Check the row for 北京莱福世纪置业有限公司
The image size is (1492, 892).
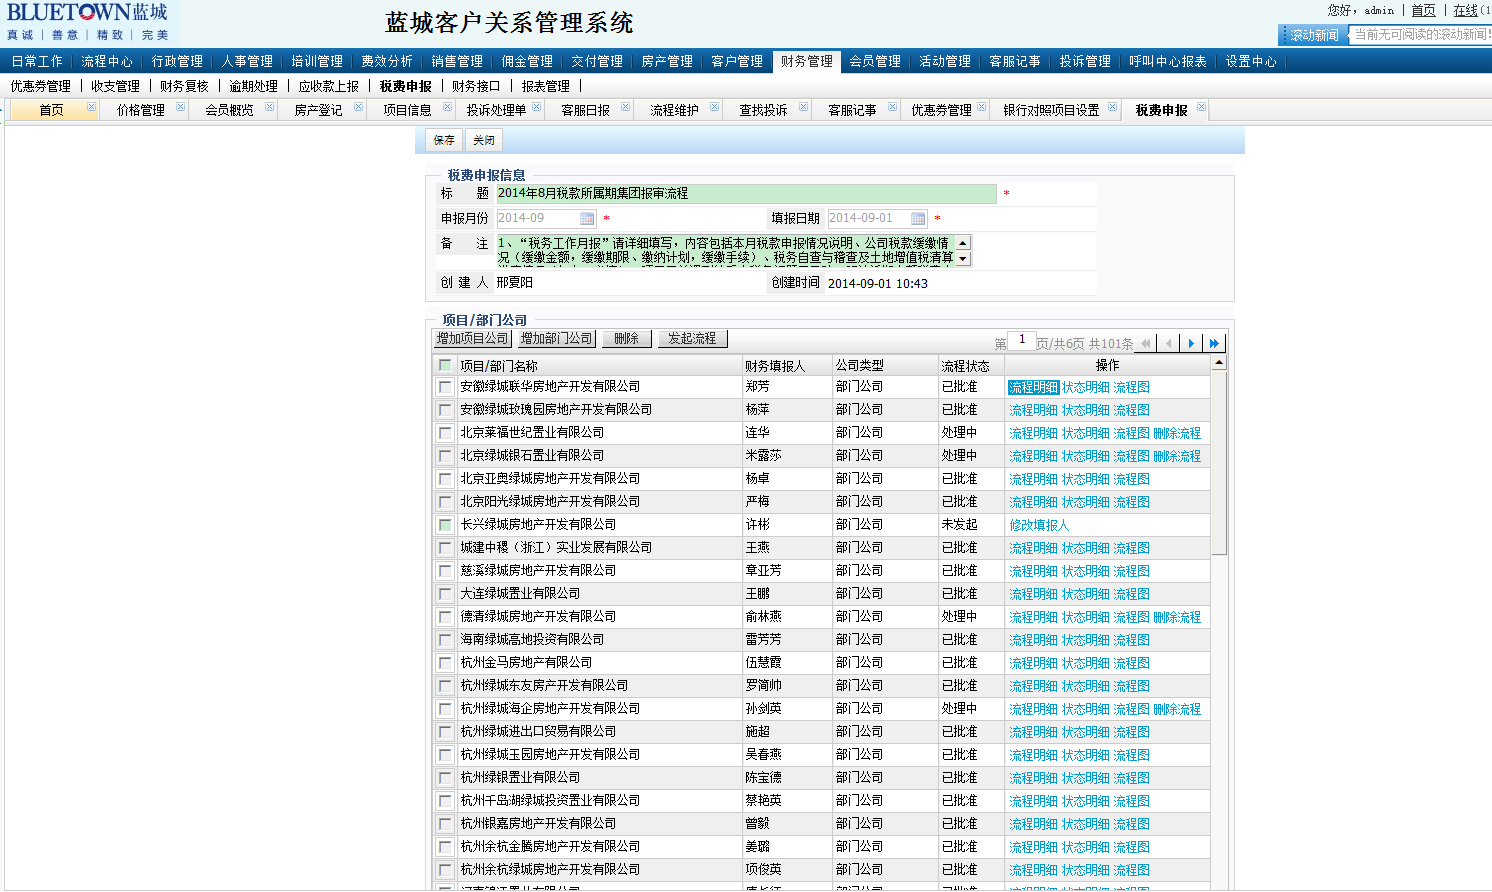click(445, 433)
